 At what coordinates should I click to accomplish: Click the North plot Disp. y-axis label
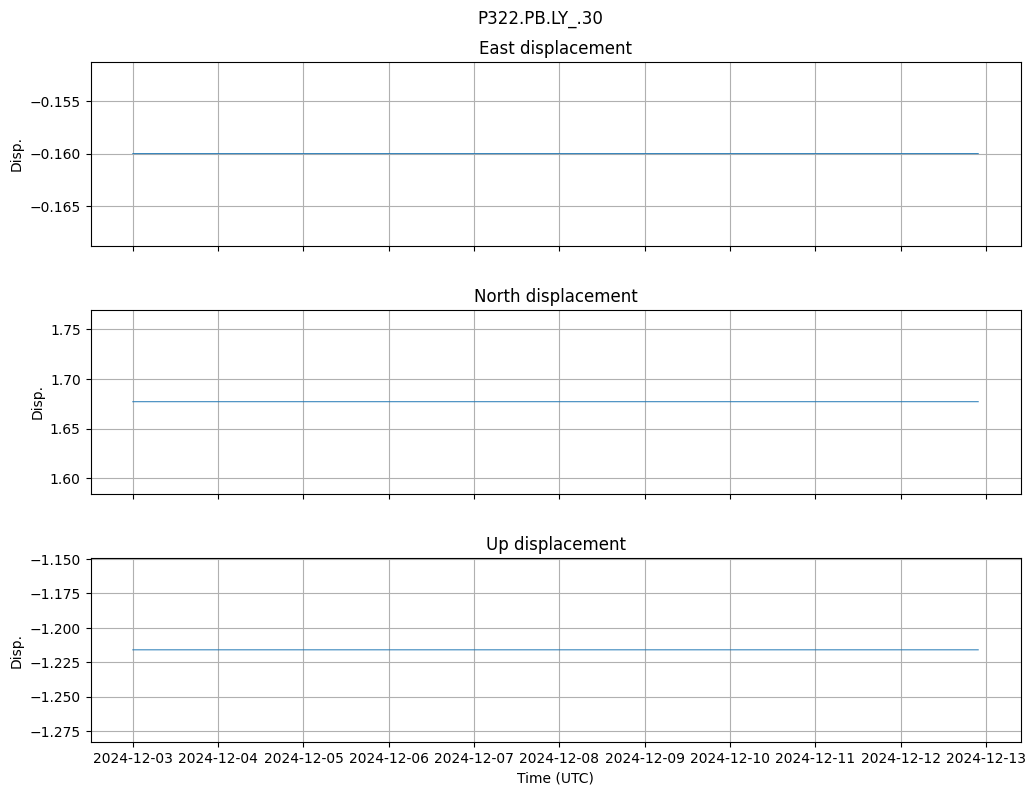(x=38, y=402)
